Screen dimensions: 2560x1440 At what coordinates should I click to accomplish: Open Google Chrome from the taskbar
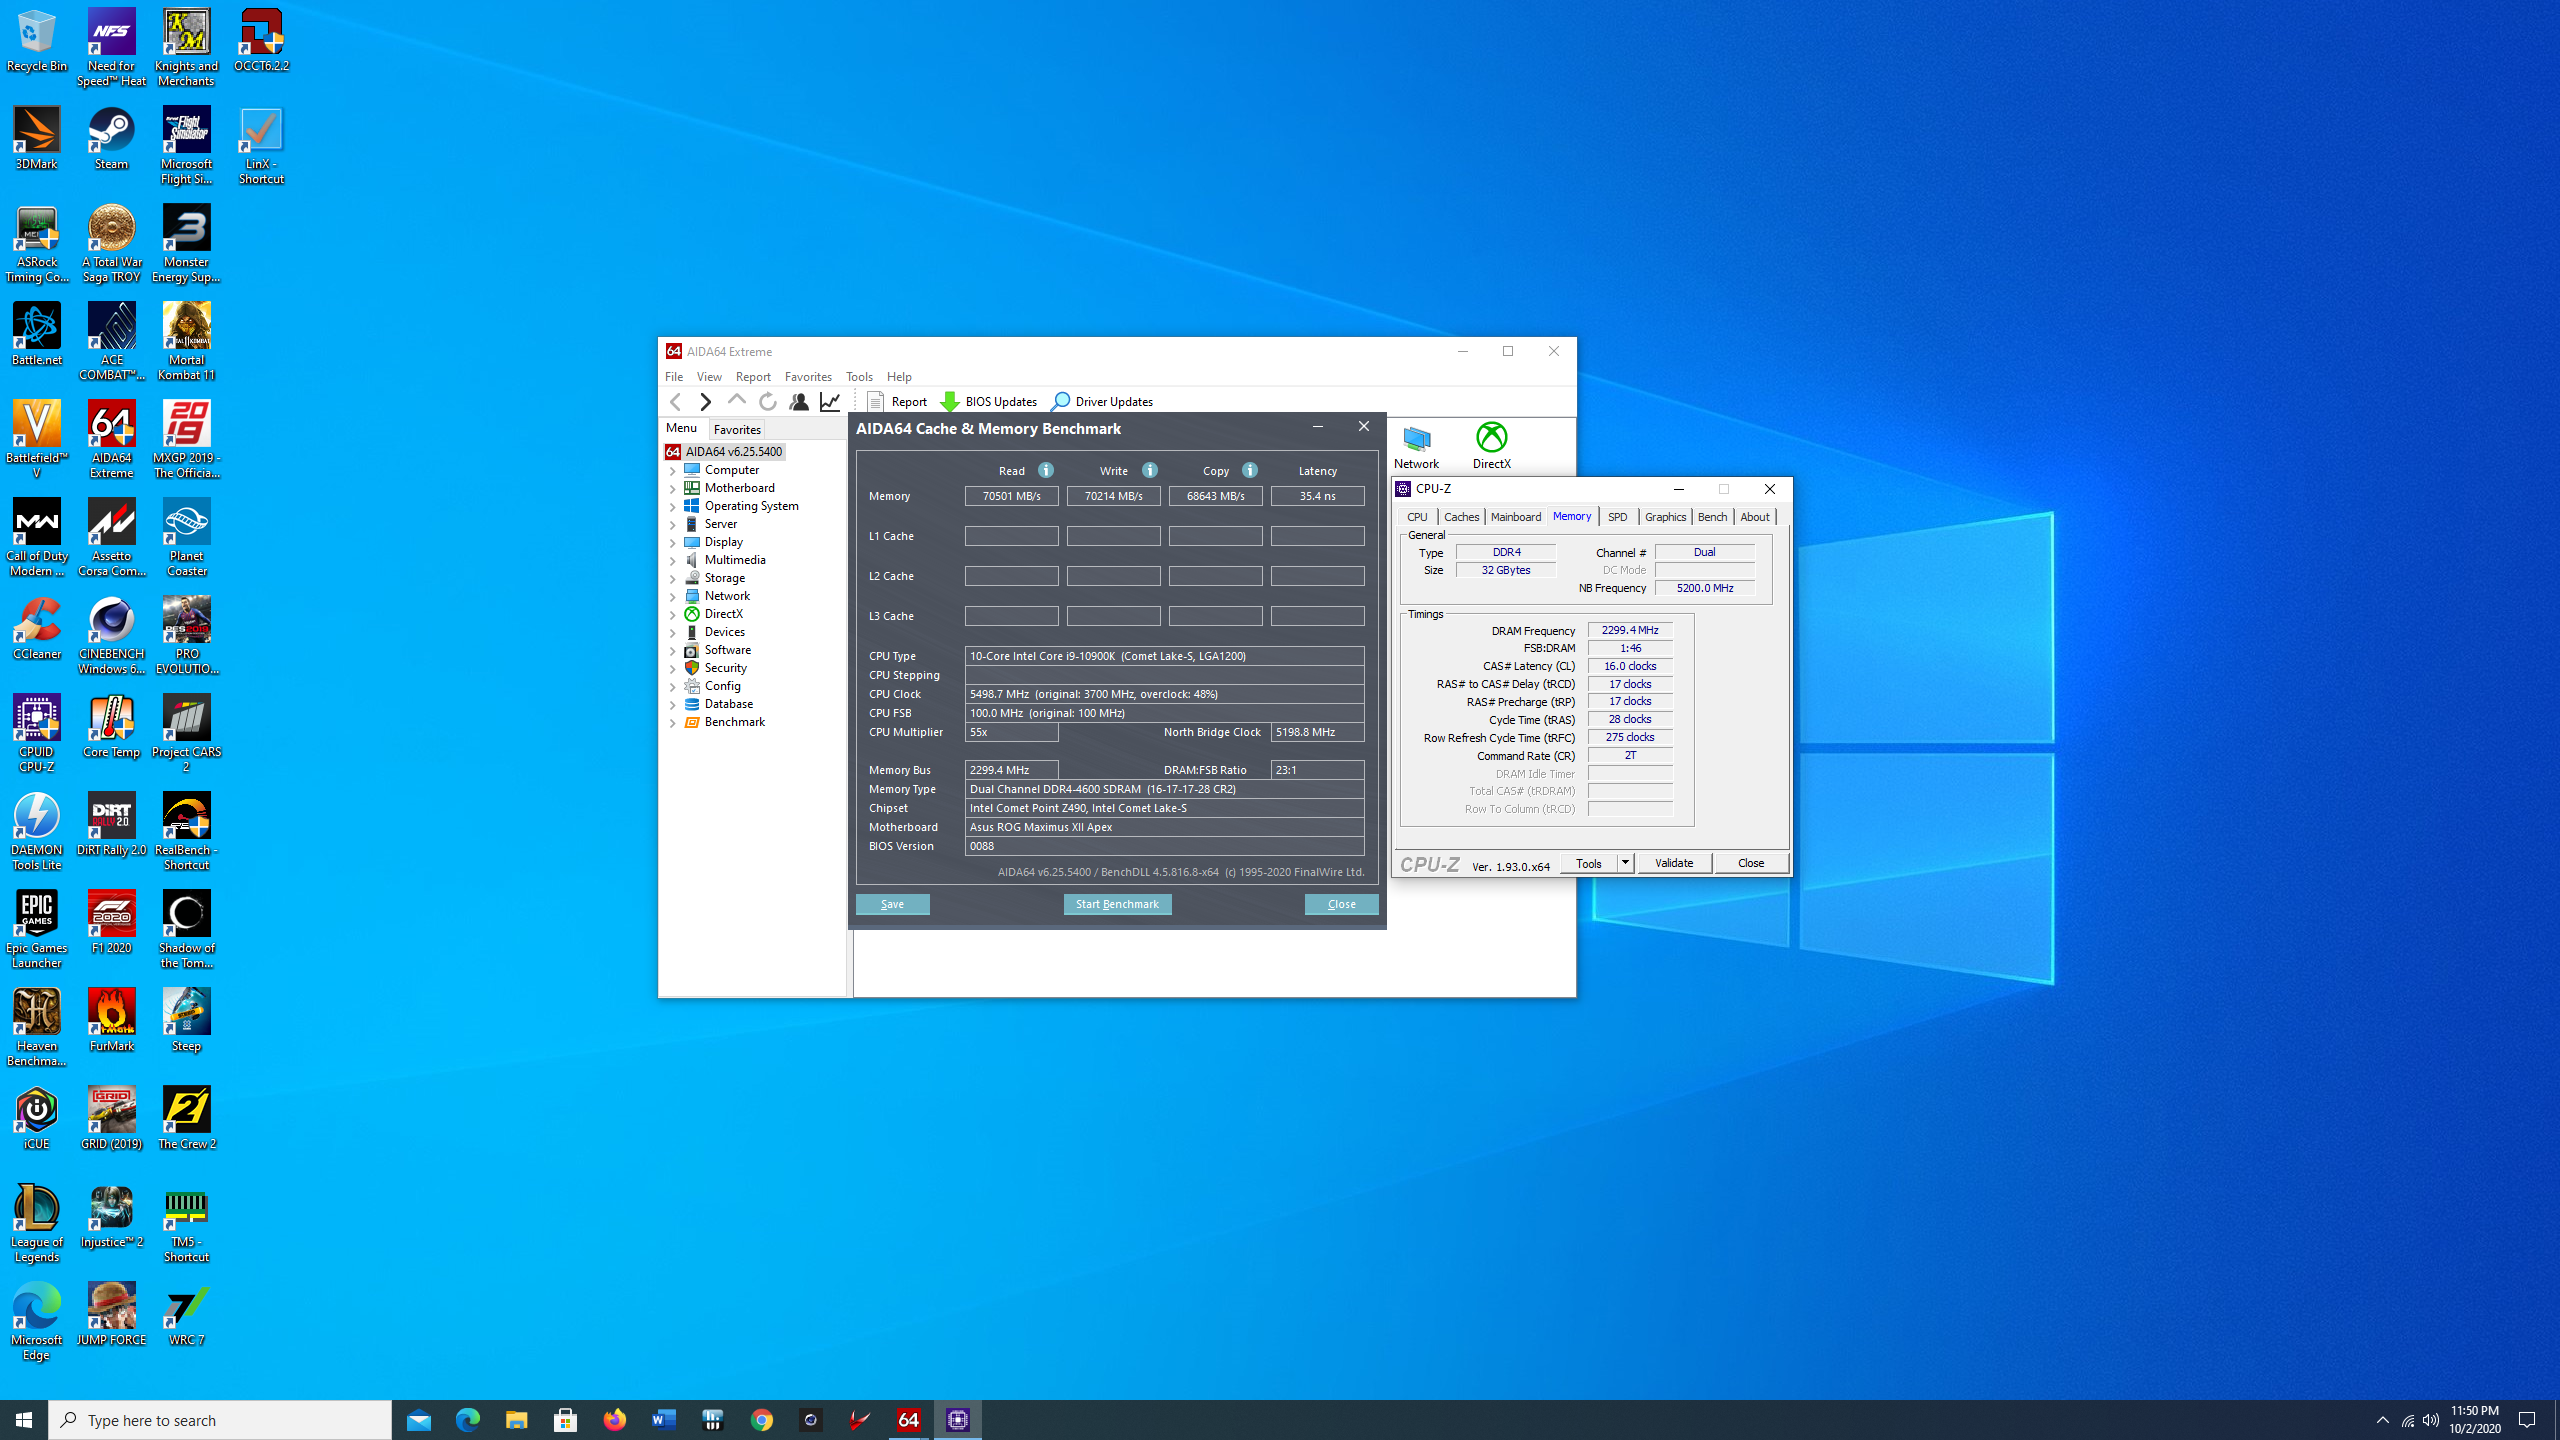pos(762,1420)
